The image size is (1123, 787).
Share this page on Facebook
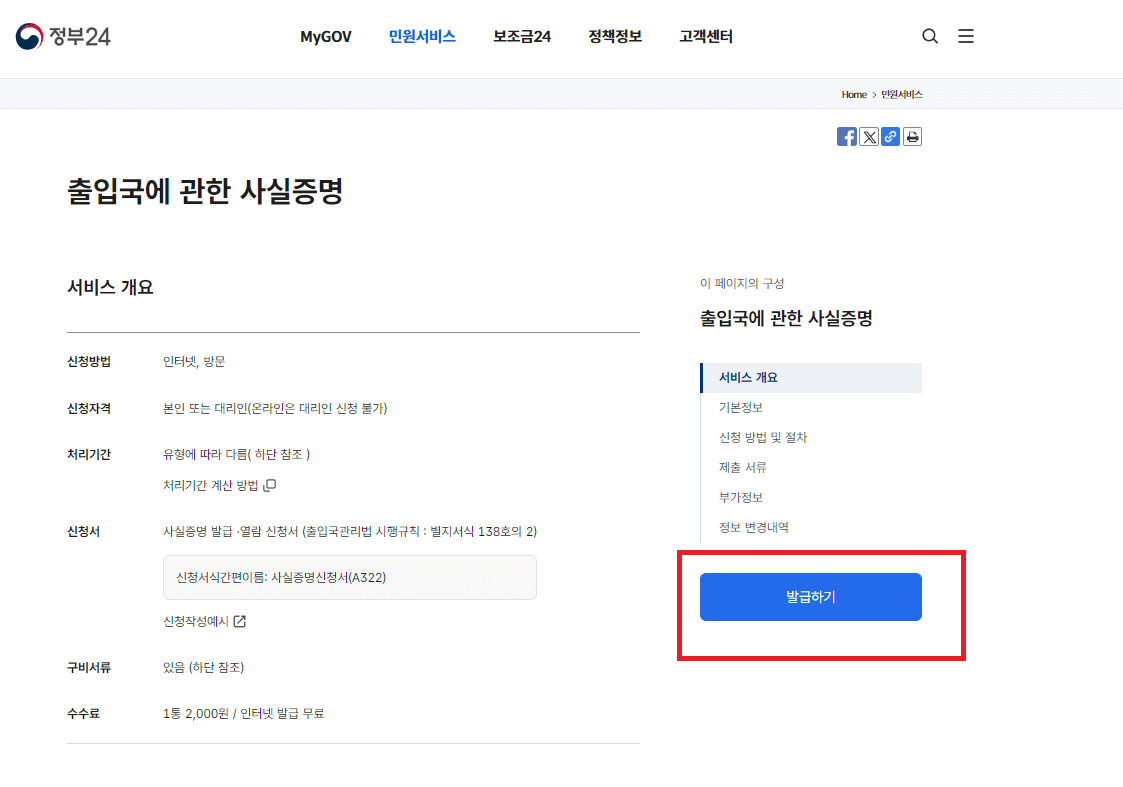(846, 136)
